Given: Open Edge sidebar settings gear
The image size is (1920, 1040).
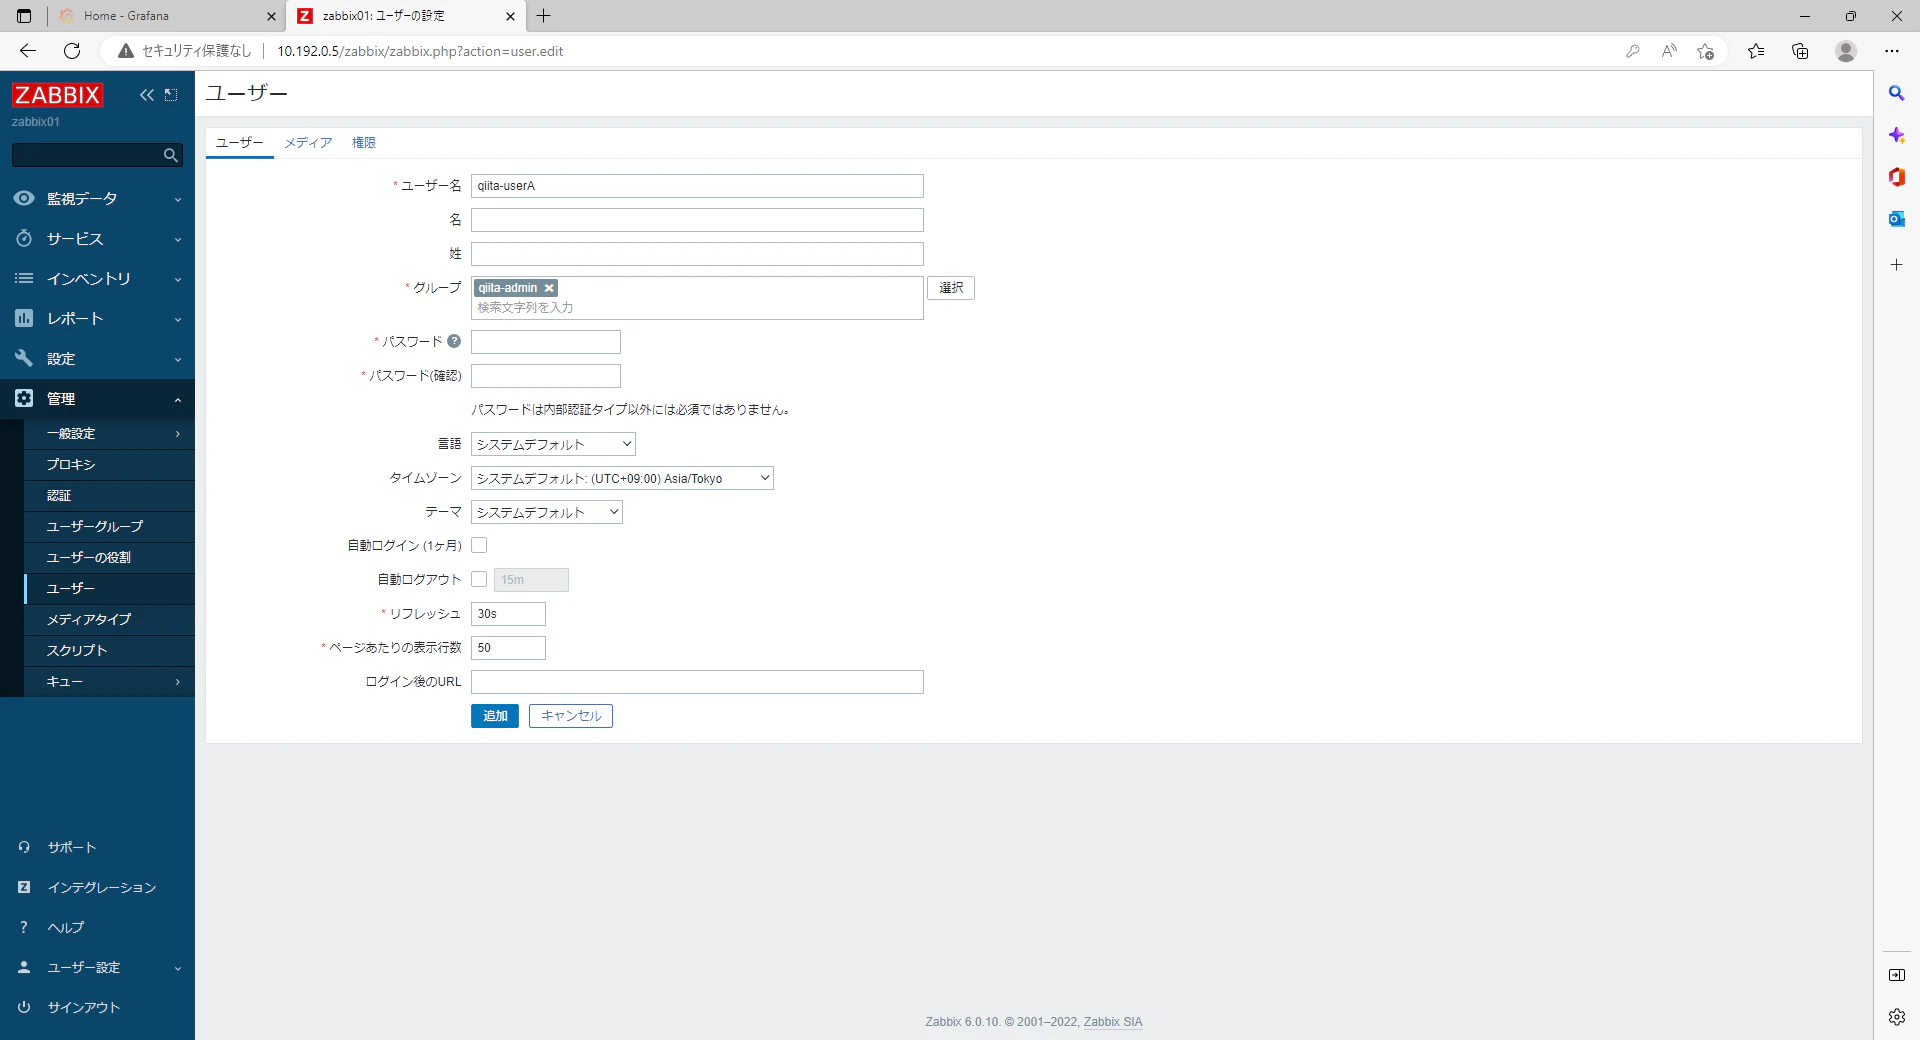Looking at the screenshot, I should [x=1896, y=1017].
